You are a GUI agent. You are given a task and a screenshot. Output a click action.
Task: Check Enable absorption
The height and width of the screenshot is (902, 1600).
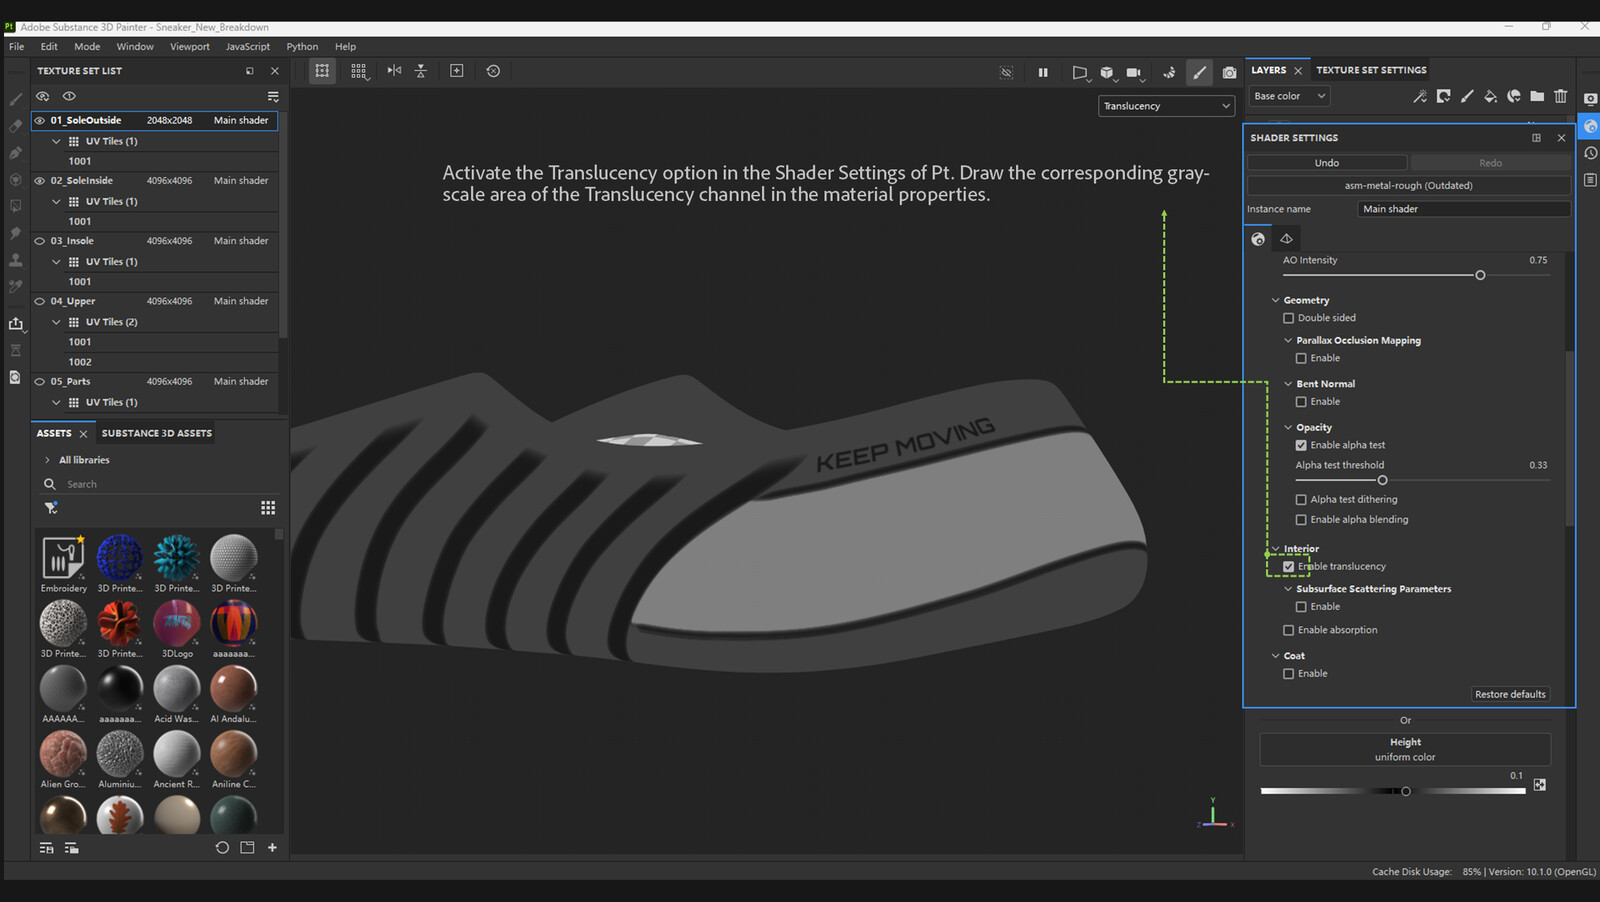(x=1289, y=630)
